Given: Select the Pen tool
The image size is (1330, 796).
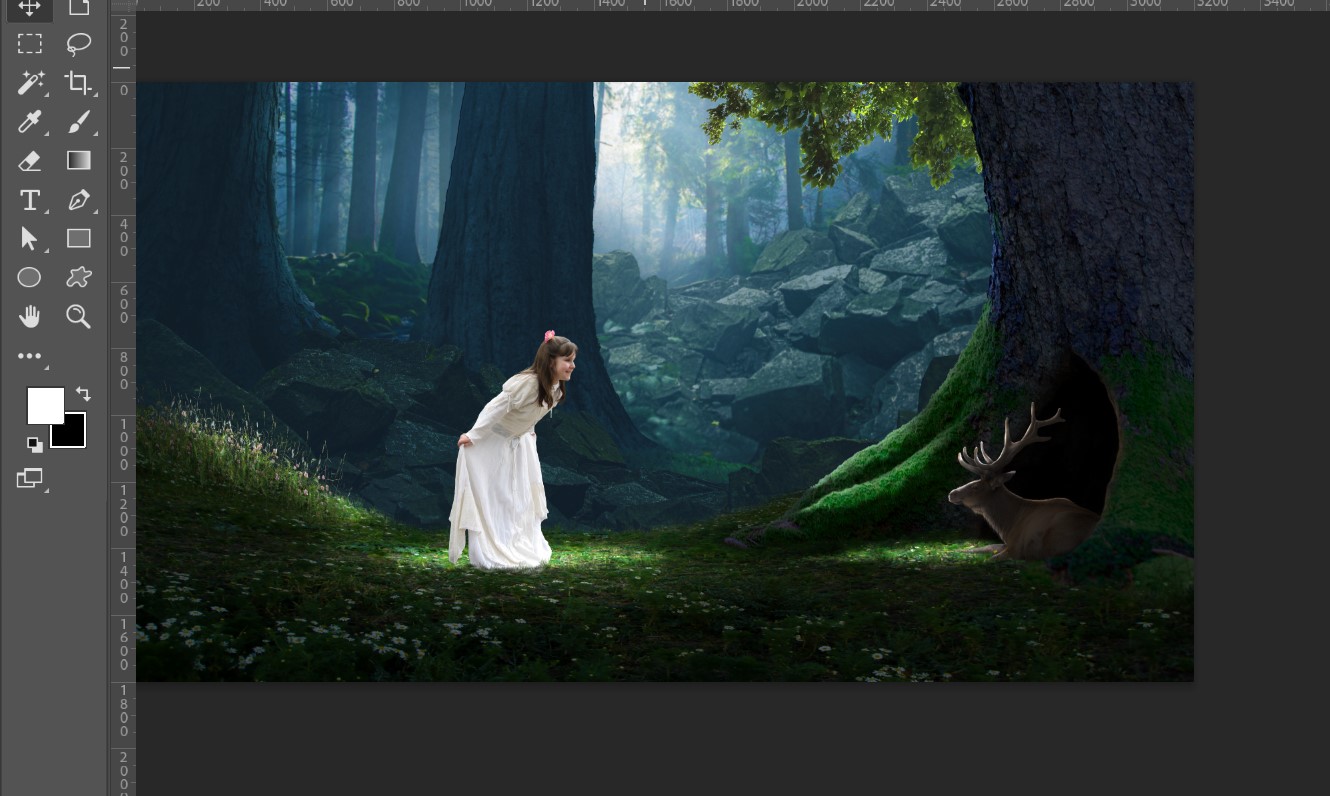Looking at the screenshot, I should 79,200.
